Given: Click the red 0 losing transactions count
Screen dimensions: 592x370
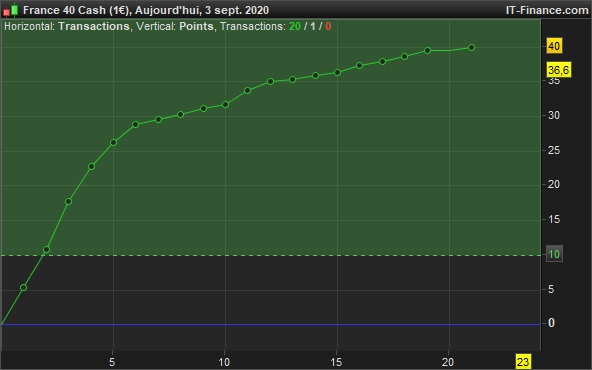Looking at the screenshot, I should click(x=328, y=26).
